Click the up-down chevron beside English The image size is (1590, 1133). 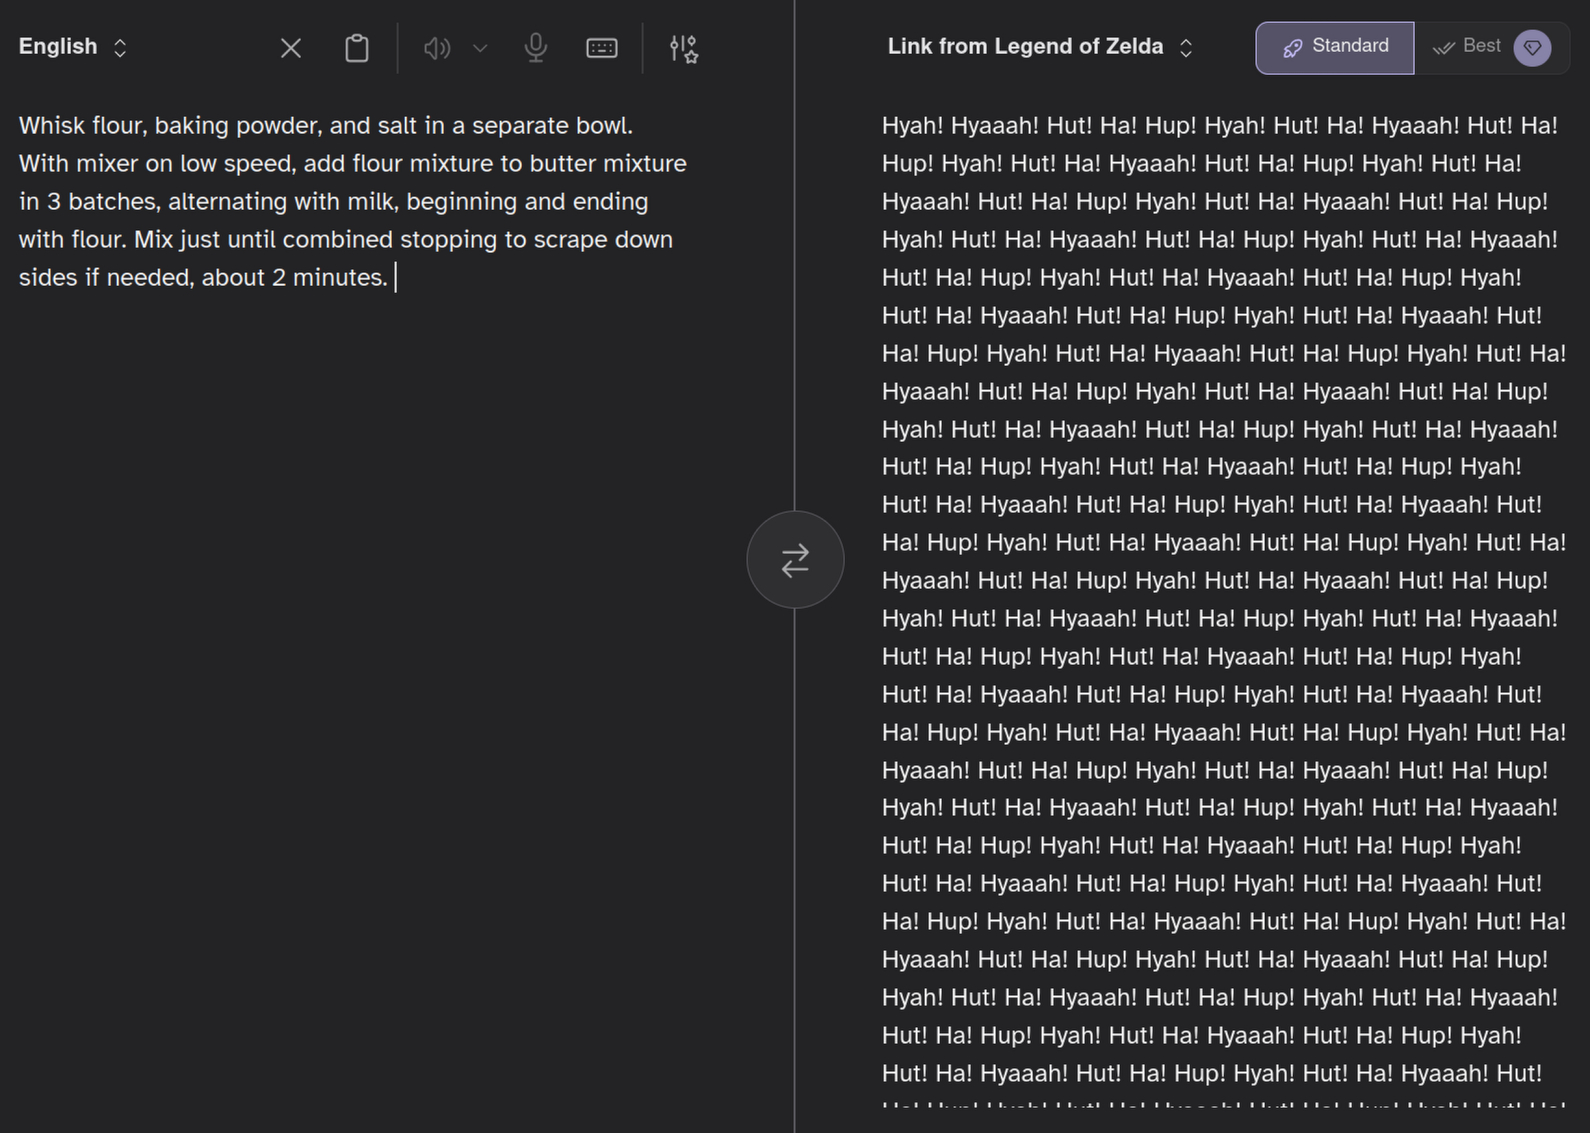coord(120,48)
